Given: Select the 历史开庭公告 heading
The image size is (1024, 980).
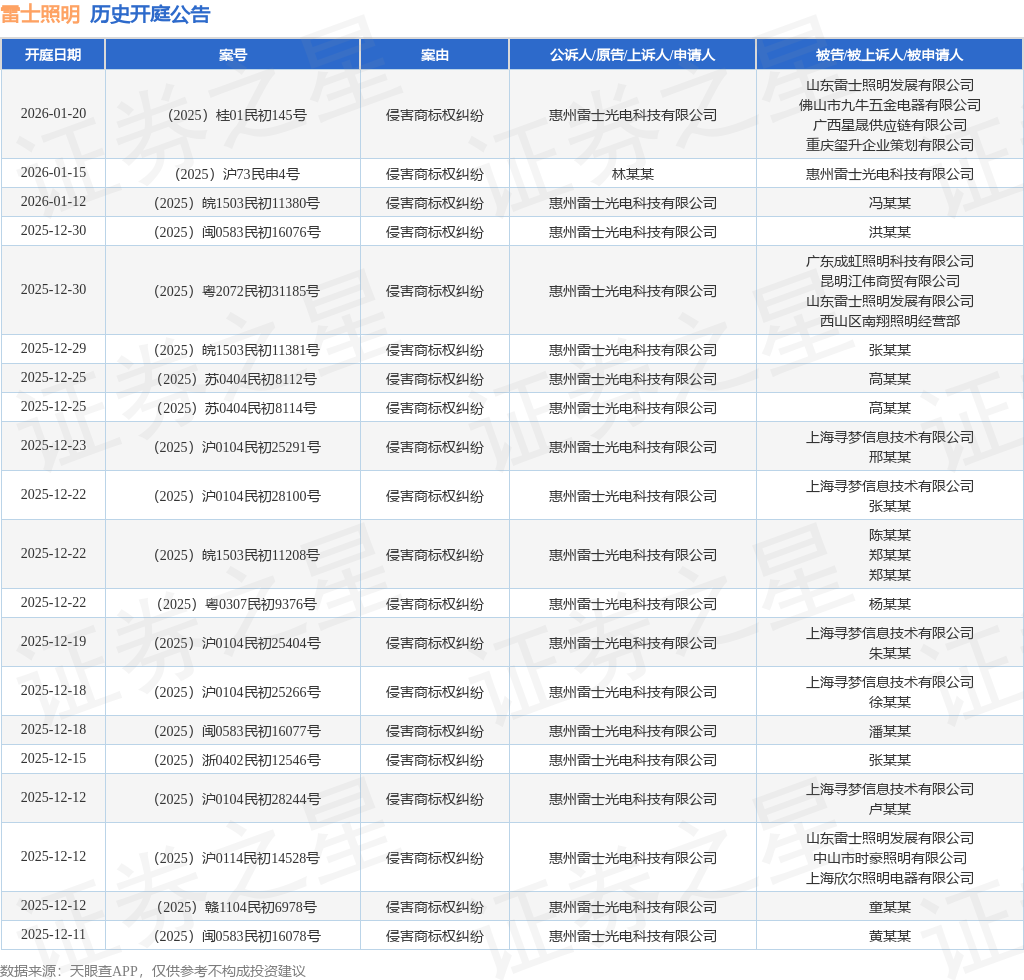Looking at the screenshot, I should click(x=150, y=14).
